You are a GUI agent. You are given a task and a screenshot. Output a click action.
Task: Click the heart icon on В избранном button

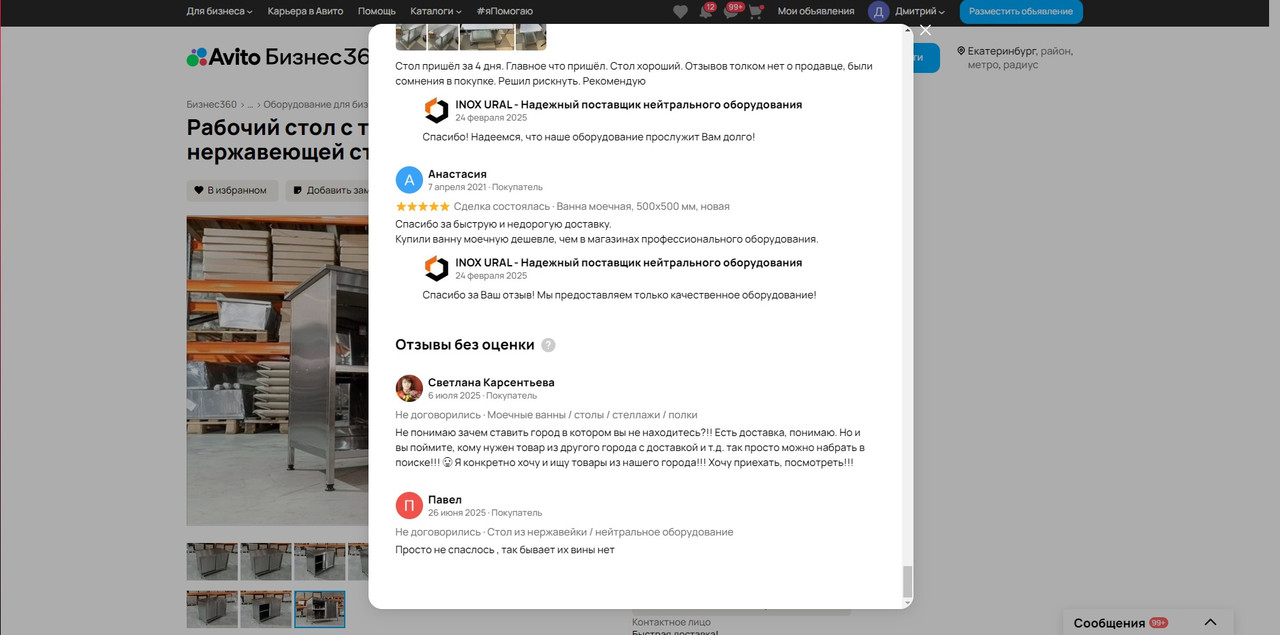click(199, 190)
